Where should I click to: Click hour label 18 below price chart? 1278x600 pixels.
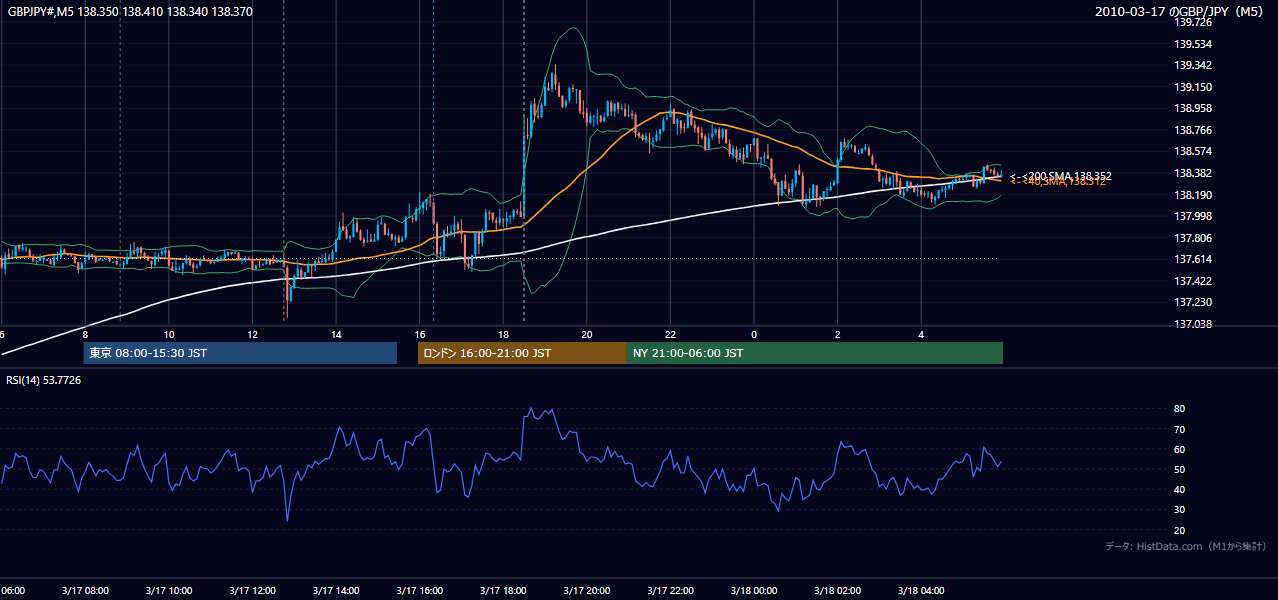(x=503, y=334)
